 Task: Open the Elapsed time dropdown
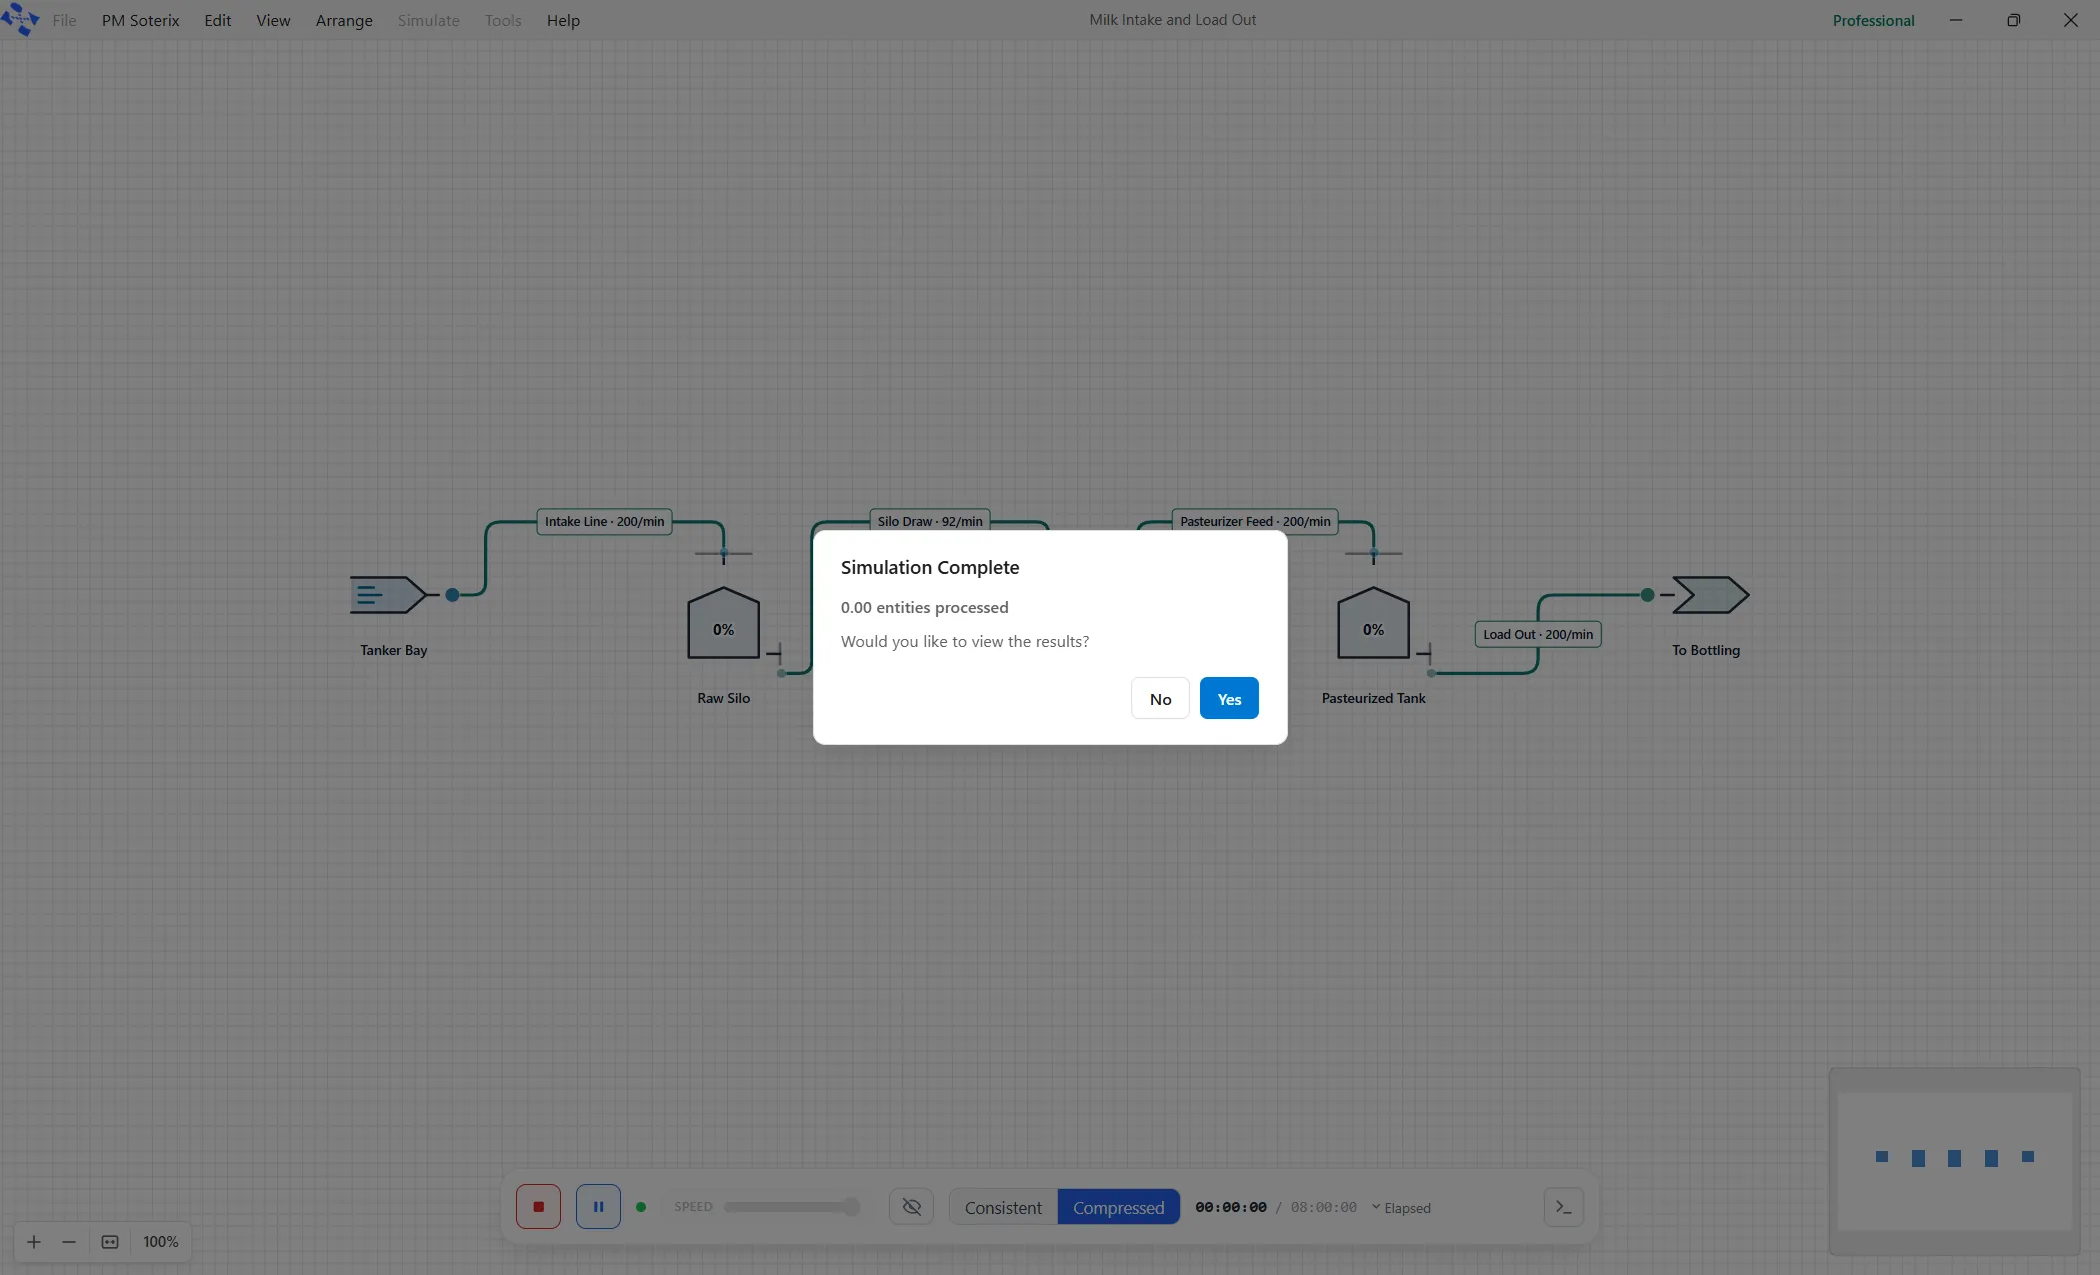click(1401, 1208)
